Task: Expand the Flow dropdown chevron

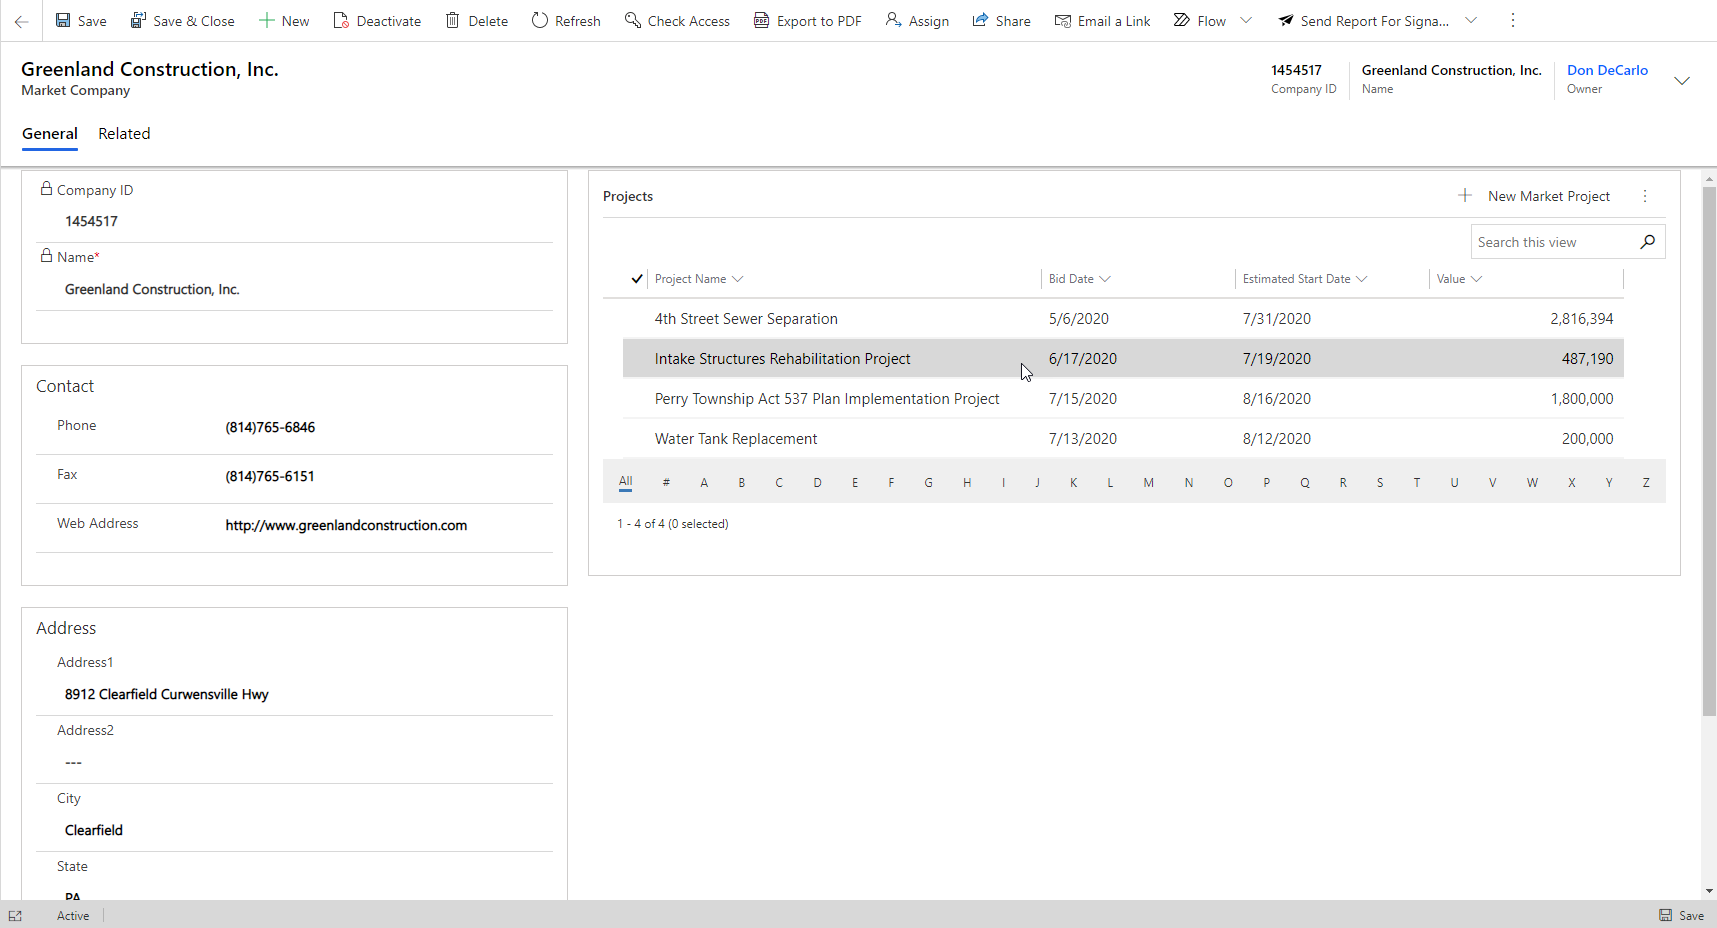Action: 1246,20
